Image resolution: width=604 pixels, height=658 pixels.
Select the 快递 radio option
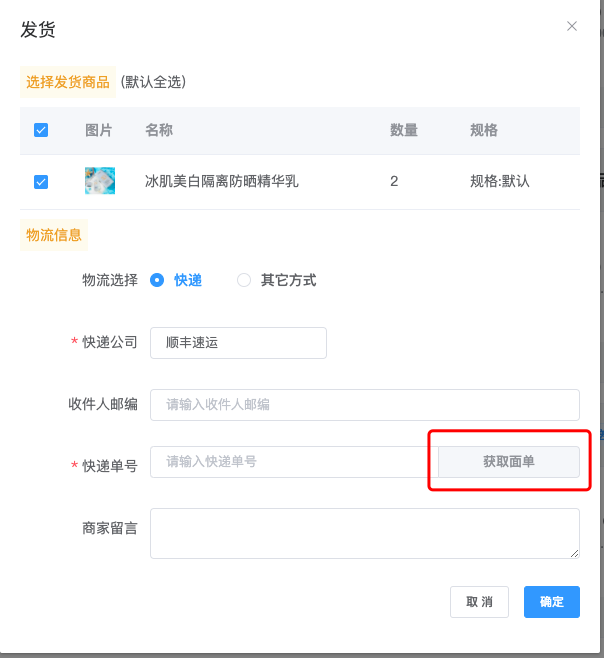[x=157, y=280]
